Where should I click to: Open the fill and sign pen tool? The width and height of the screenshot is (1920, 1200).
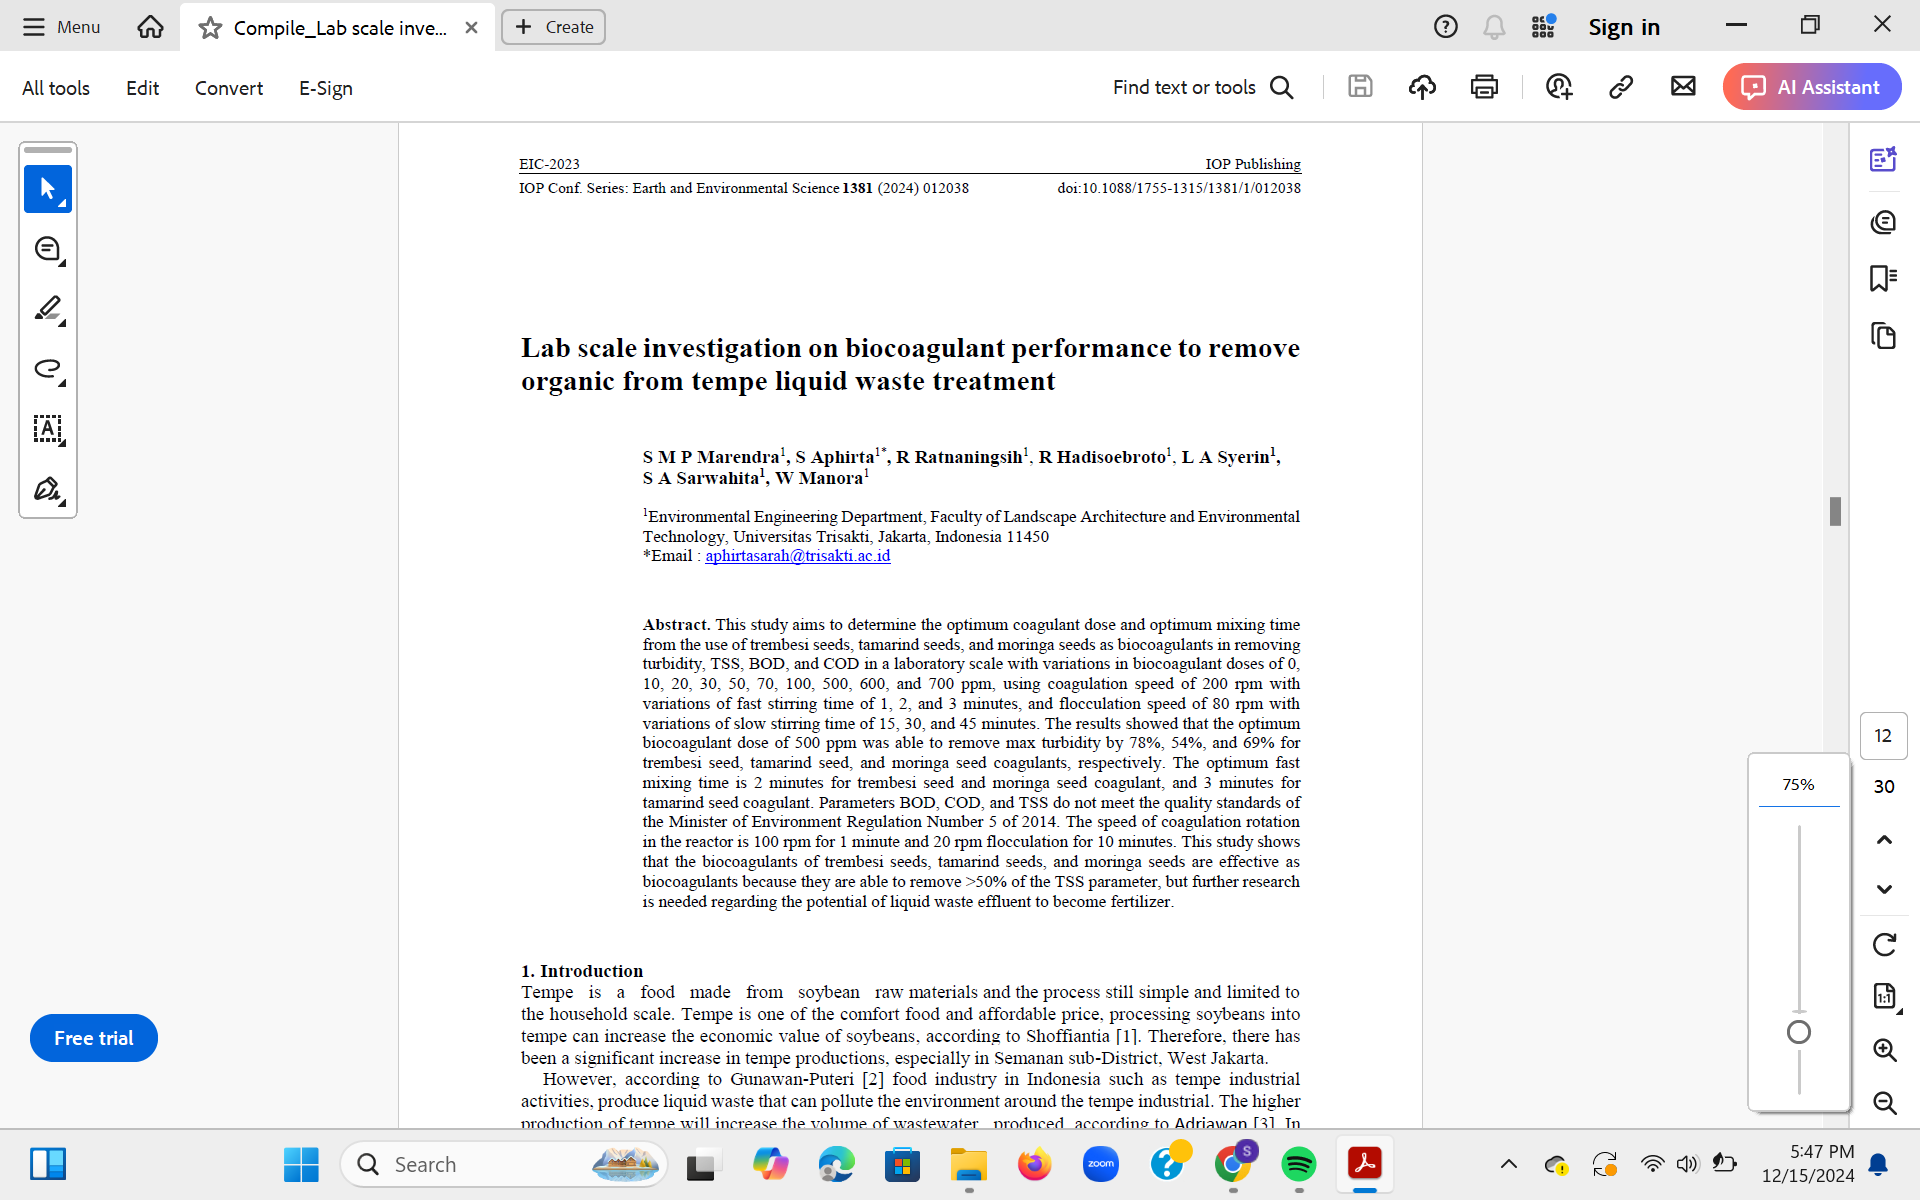(x=48, y=489)
